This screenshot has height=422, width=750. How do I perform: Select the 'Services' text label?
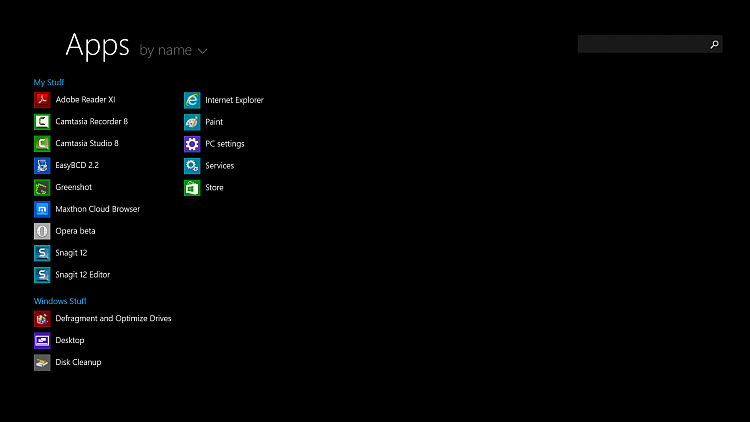click(220, 166)
